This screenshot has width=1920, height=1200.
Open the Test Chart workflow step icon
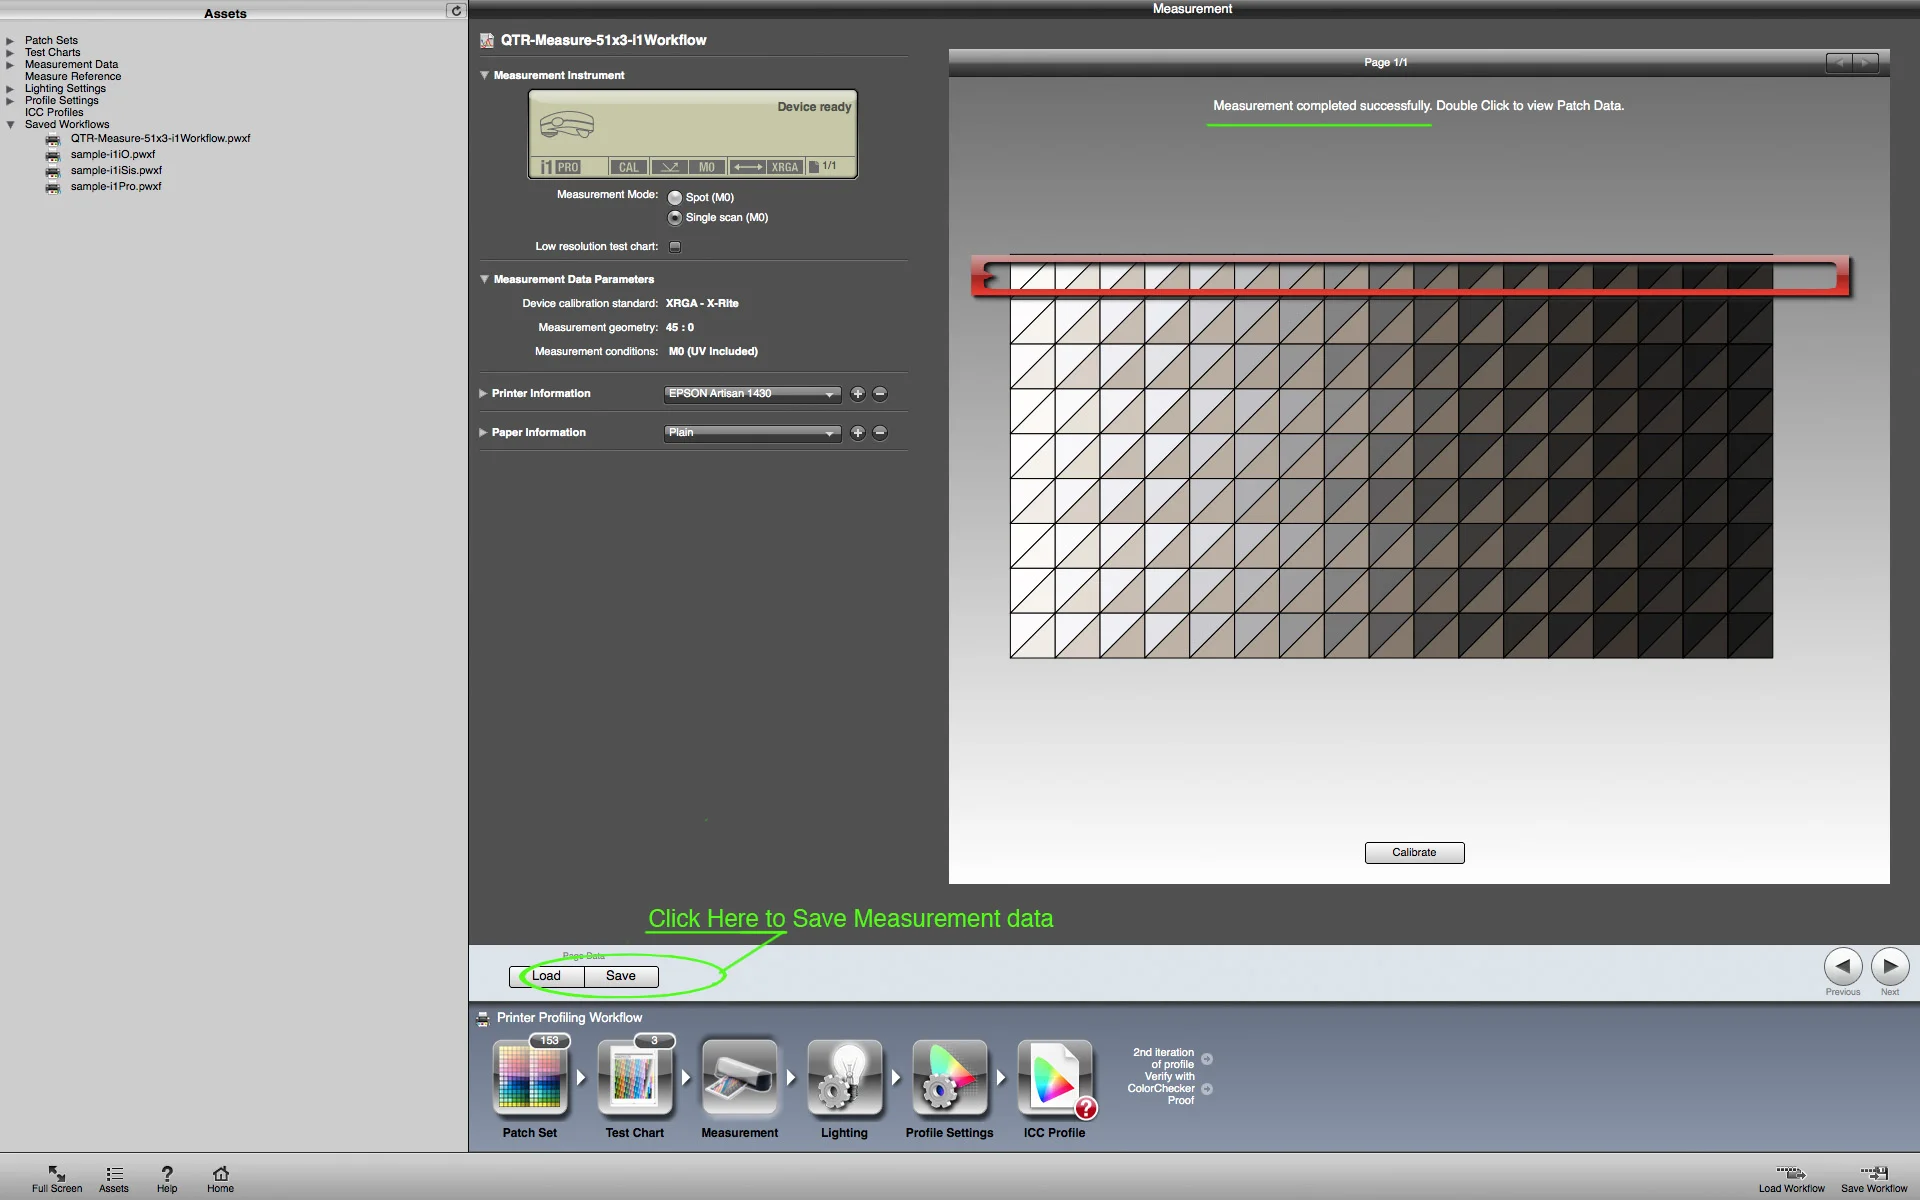click(x=634, y=1077)
